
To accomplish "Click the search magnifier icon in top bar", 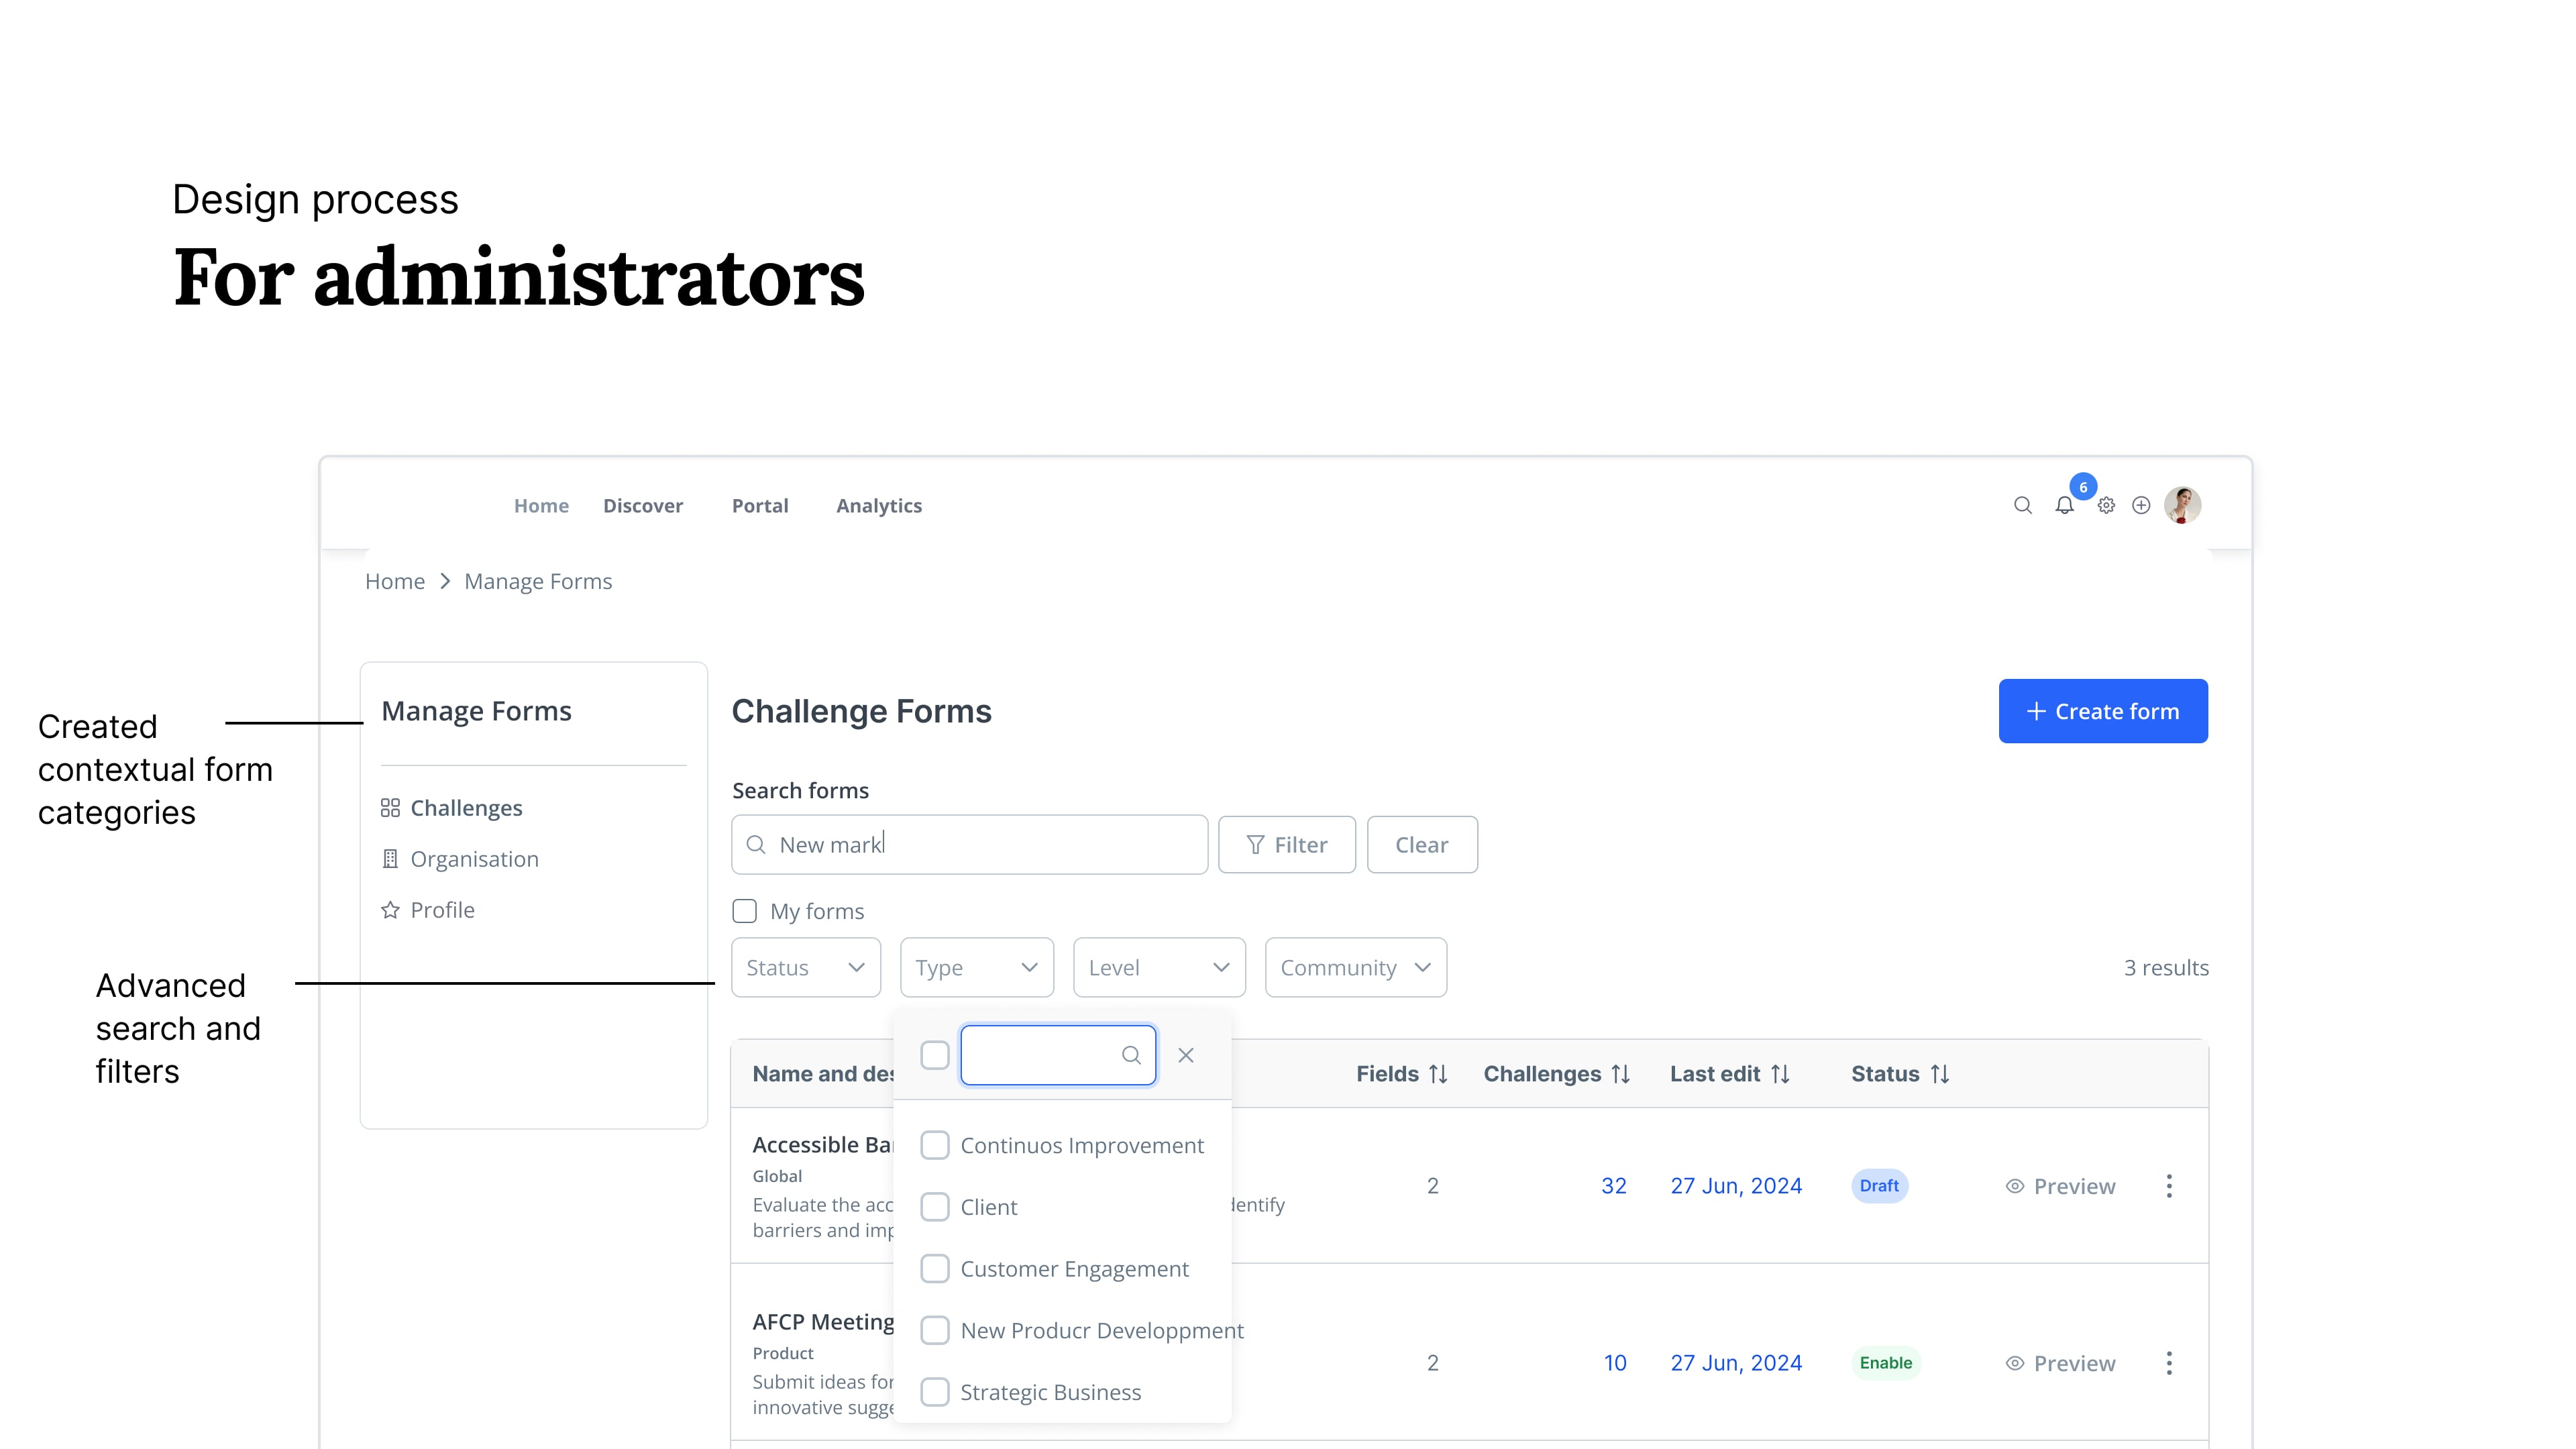I will (x=2022, y=505).
